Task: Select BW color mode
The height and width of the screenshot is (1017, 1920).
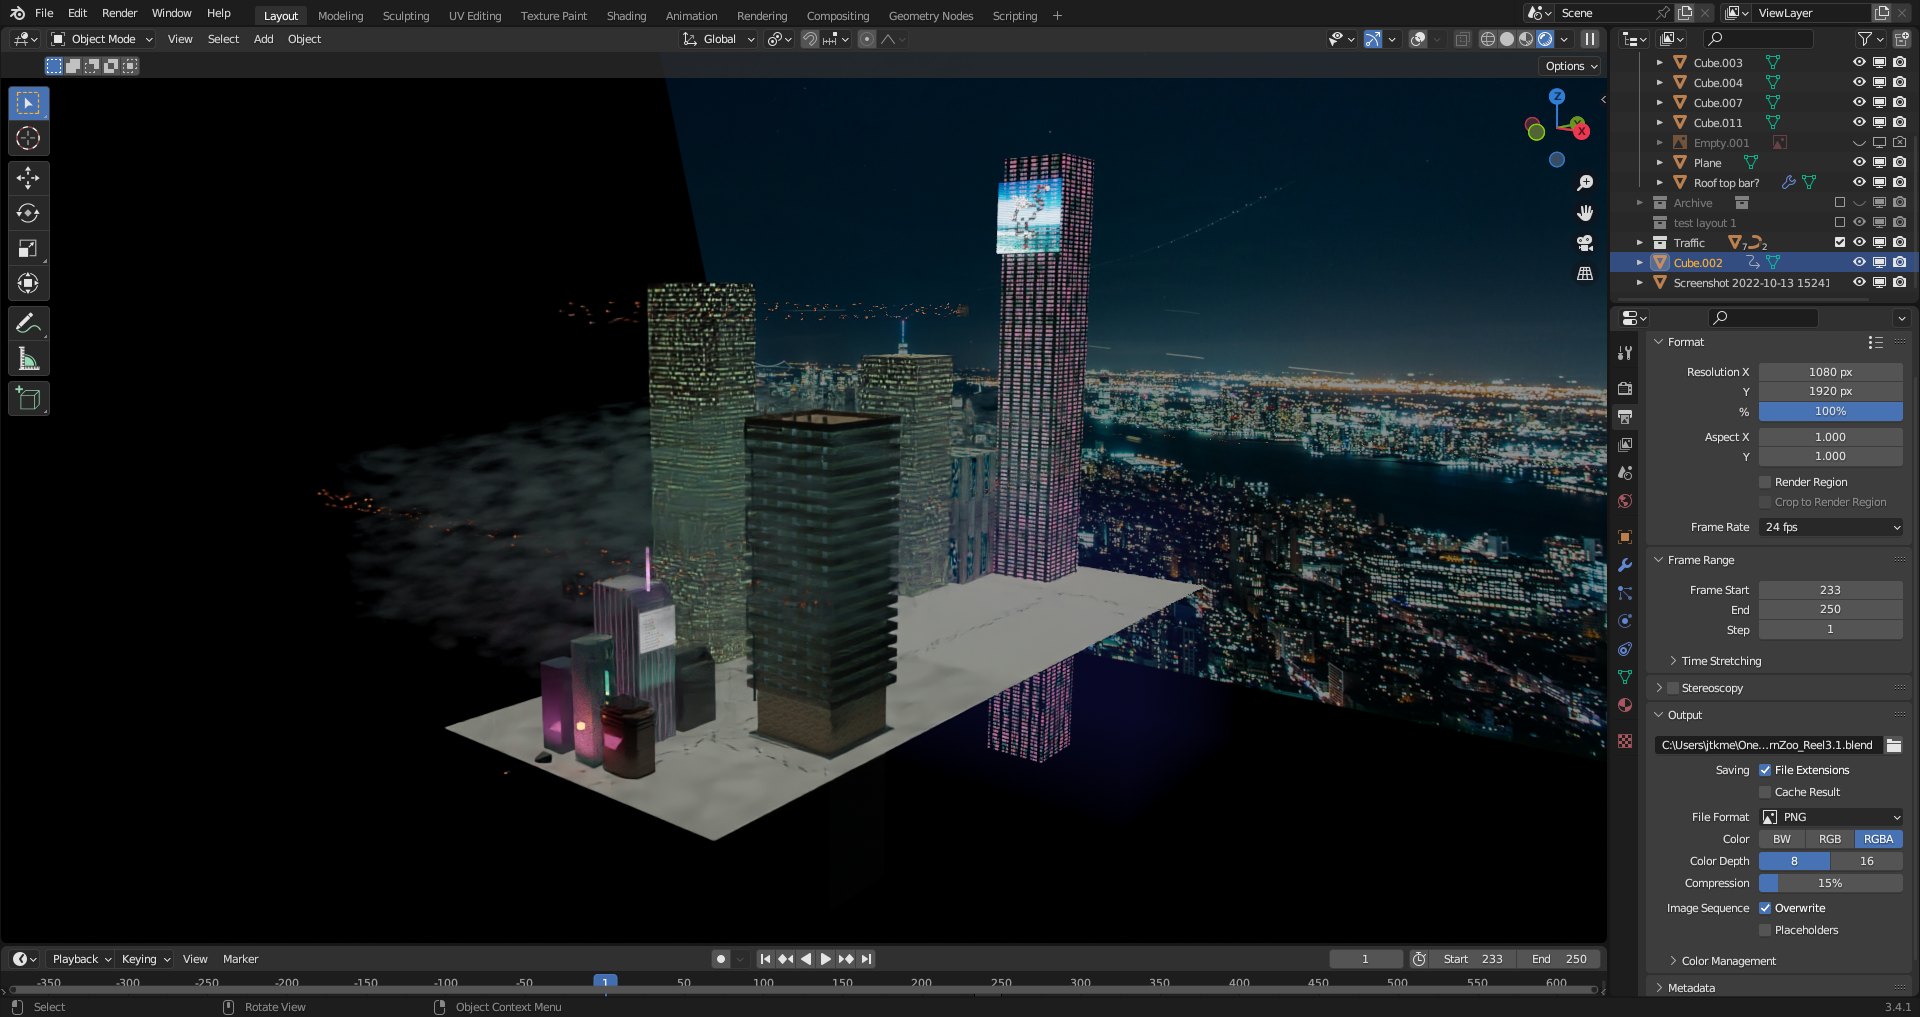Action: [x=1782, y=839]
